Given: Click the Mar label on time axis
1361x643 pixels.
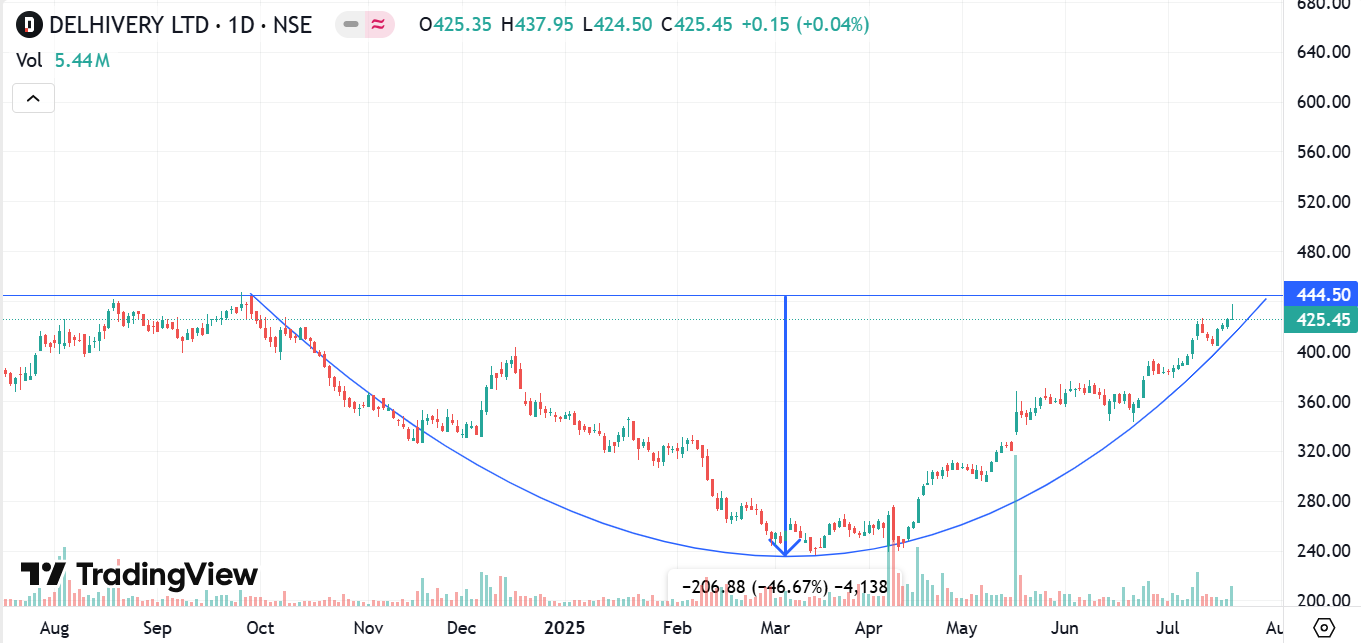Looking at the screenshot, I should [776, 629].
